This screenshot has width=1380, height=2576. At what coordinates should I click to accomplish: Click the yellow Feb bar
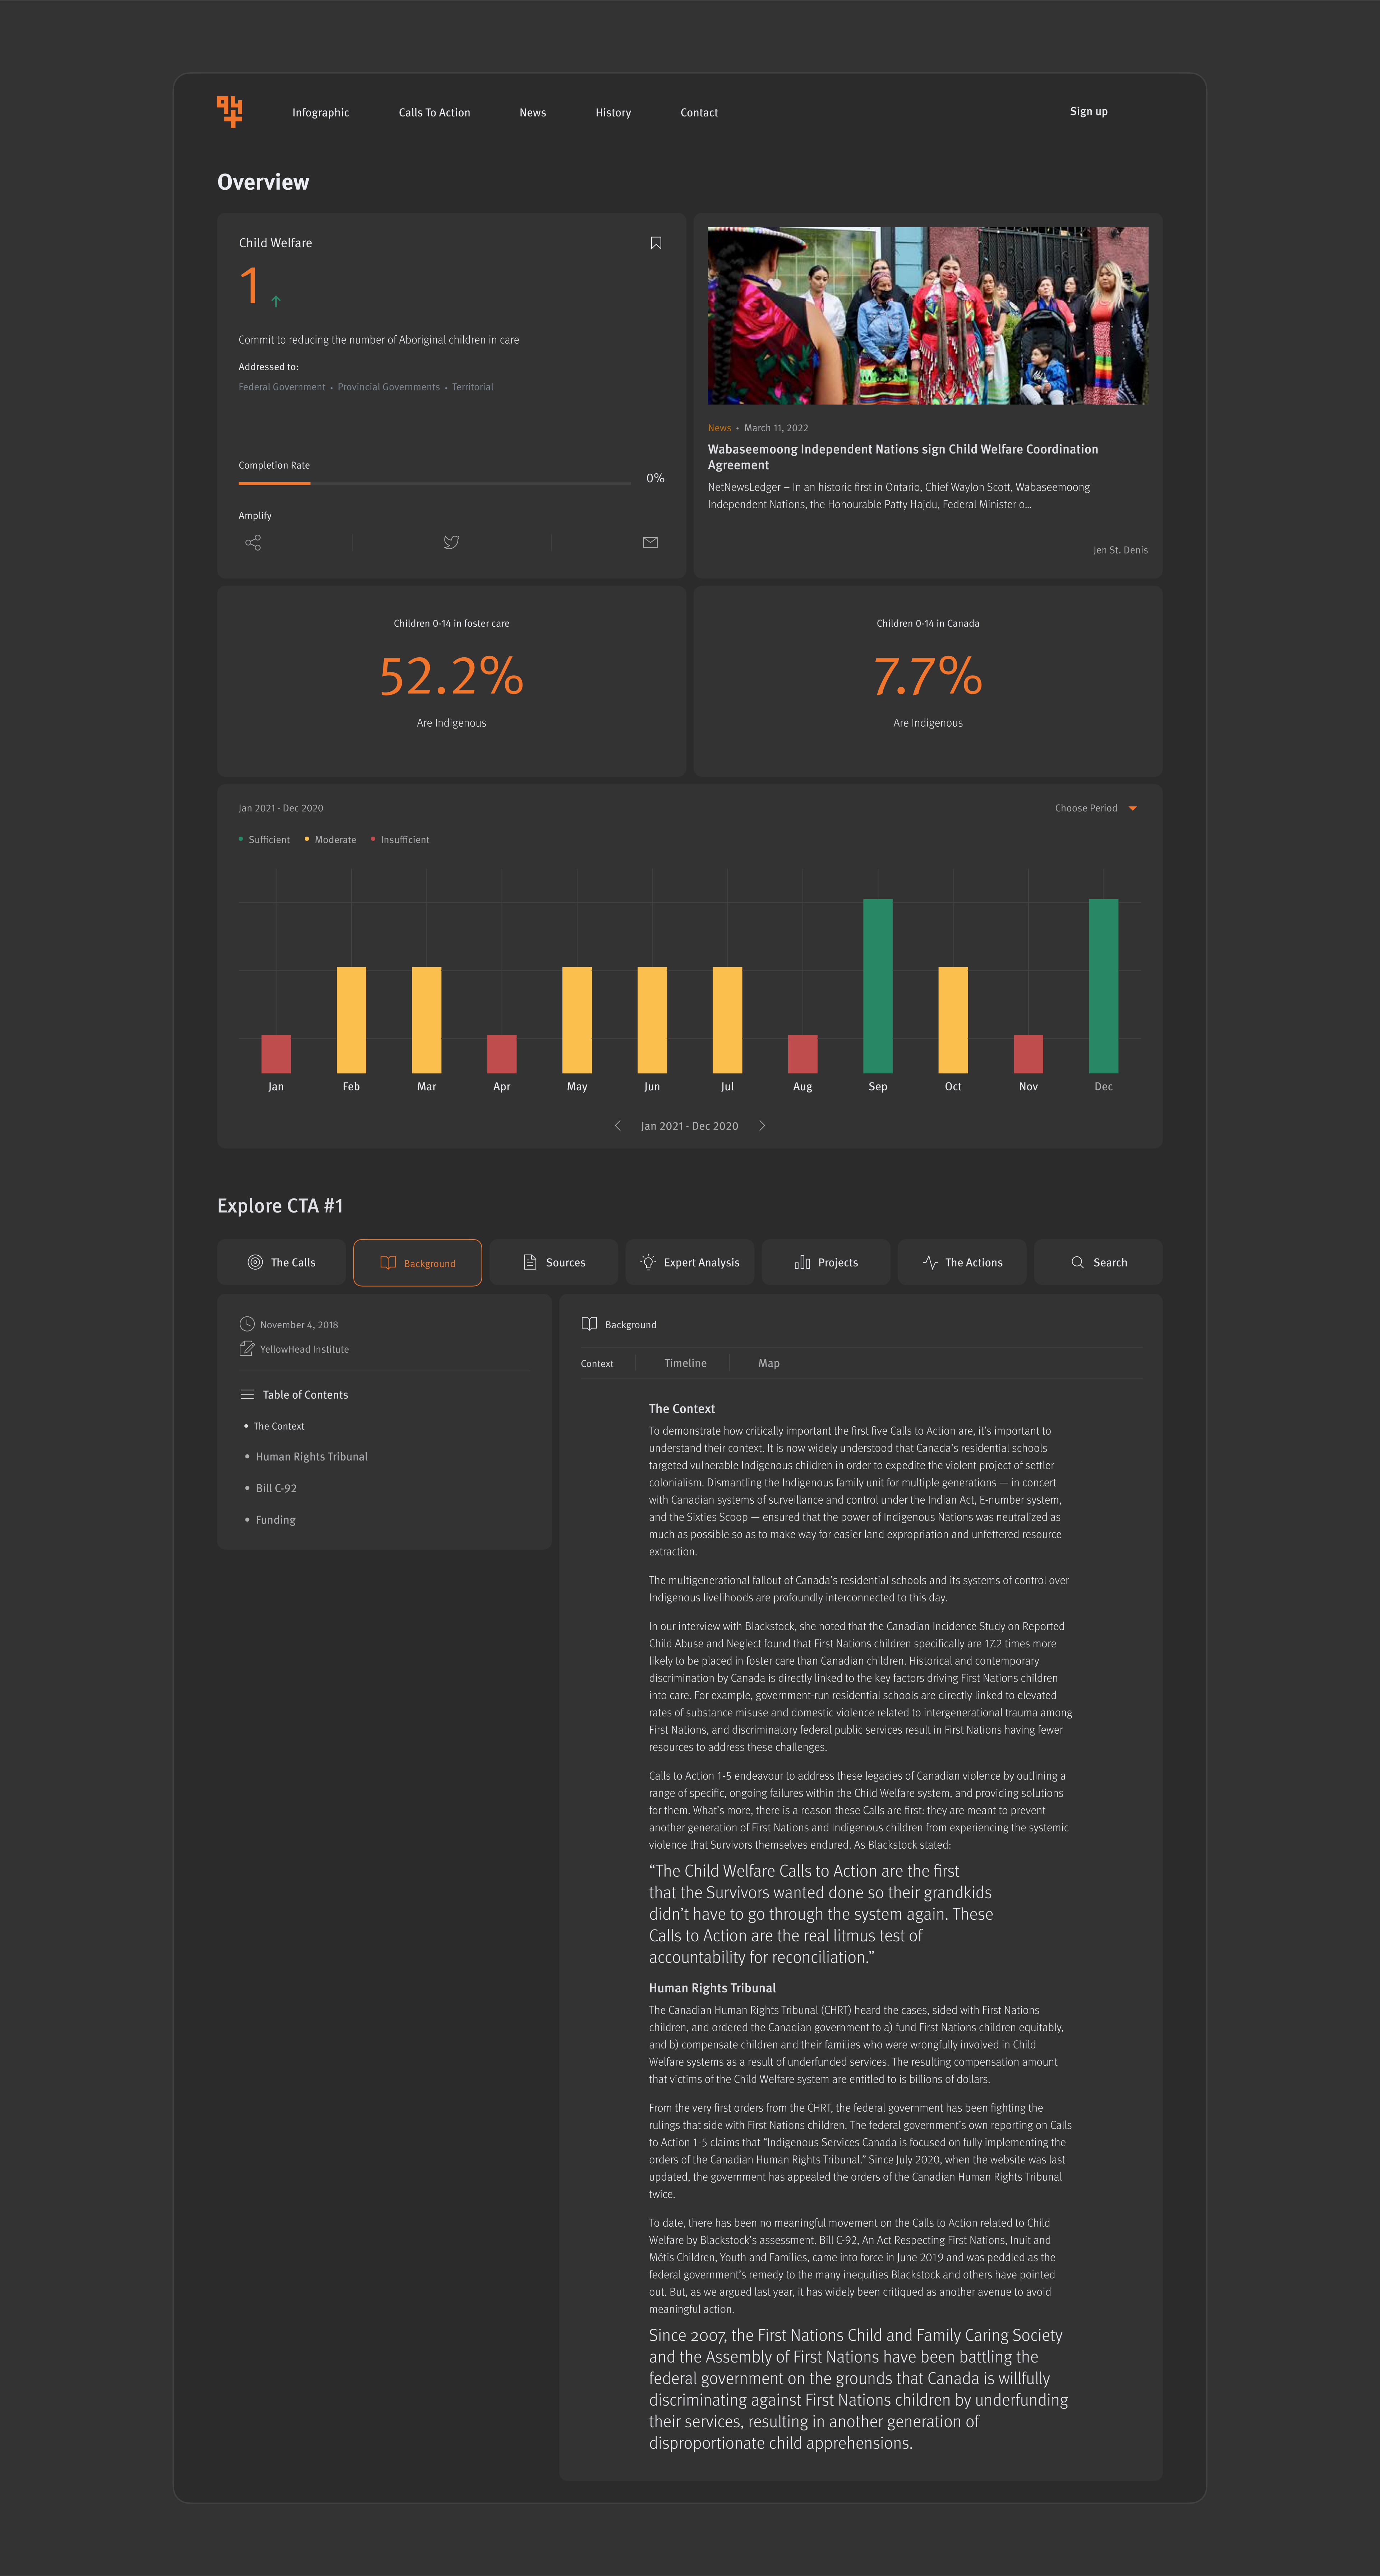point(351,1020)
